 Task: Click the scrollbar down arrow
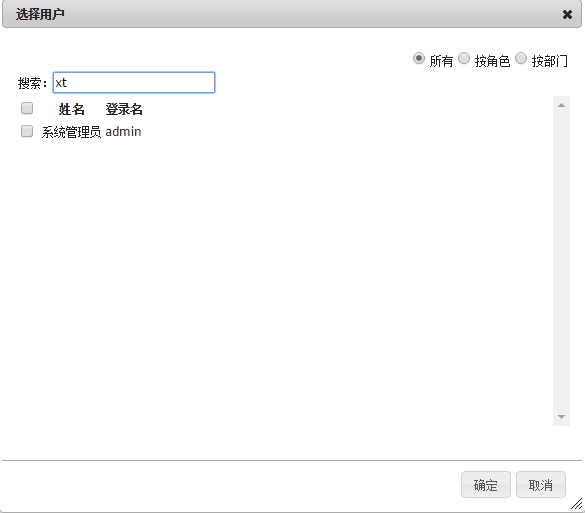coord(561,417)
